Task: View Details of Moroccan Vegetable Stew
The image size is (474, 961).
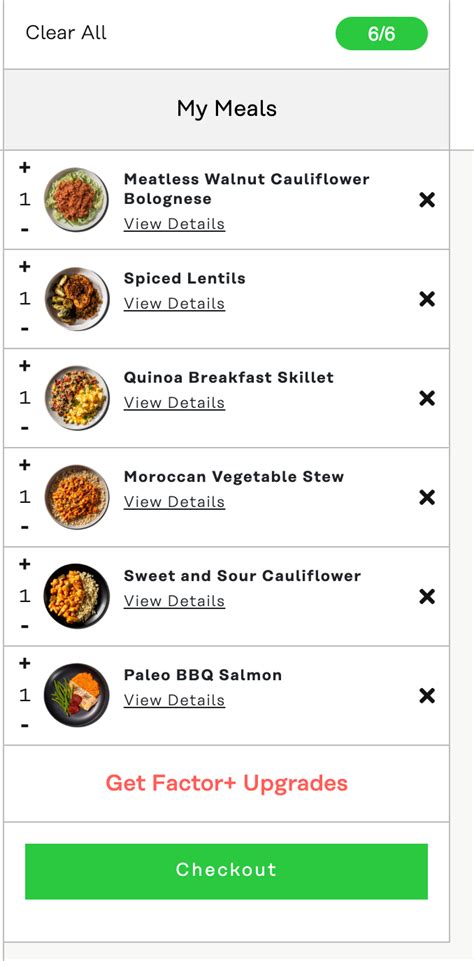Action: point(174,503)
